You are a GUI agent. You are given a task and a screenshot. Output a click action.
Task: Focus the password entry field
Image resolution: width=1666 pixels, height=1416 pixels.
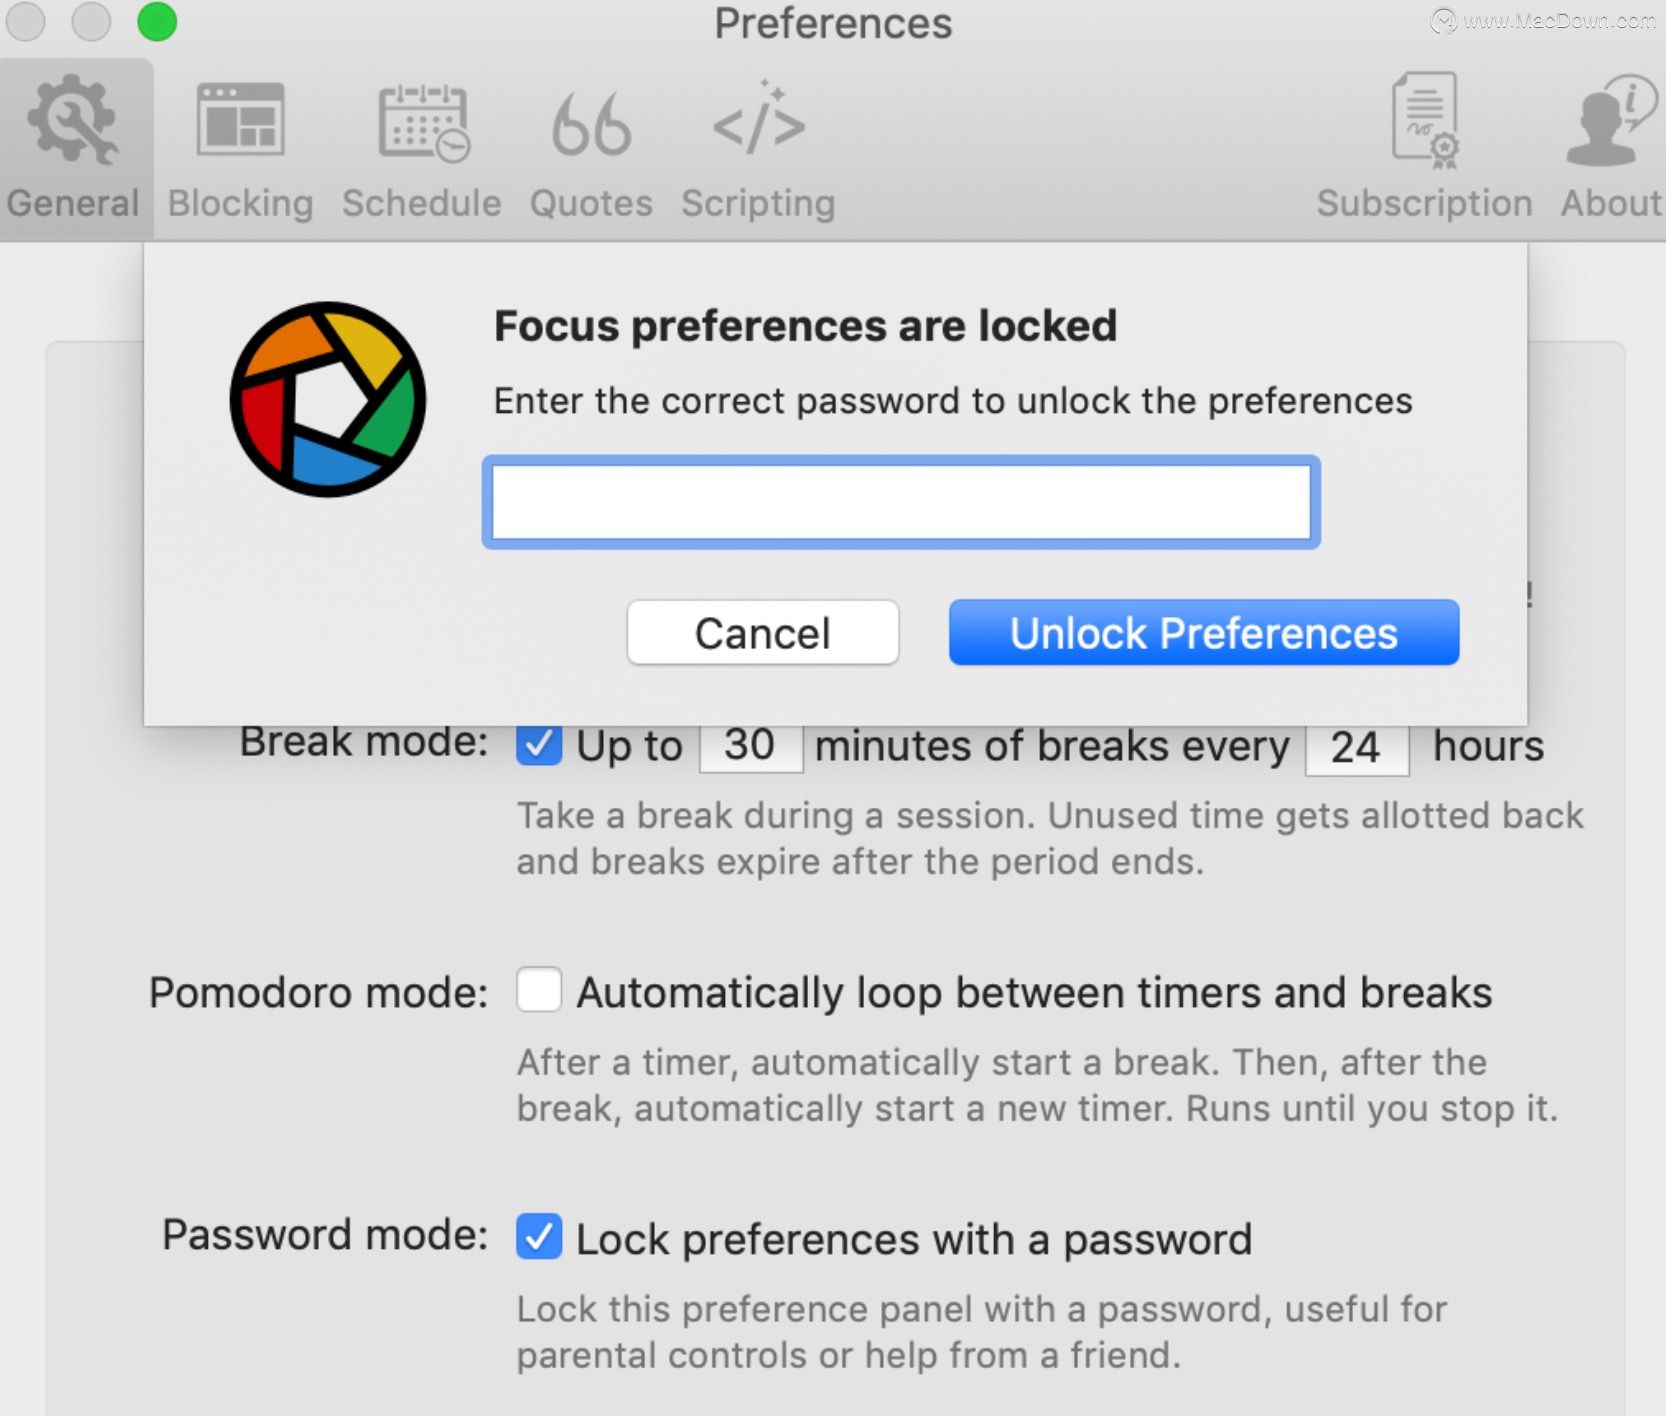tap(901, 502)
